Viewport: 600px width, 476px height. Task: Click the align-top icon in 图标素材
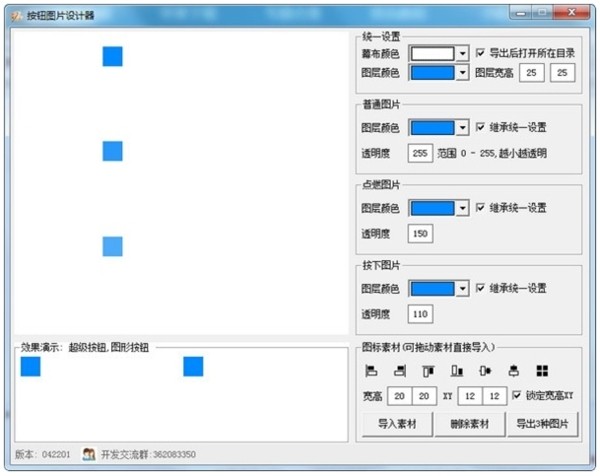428,371
